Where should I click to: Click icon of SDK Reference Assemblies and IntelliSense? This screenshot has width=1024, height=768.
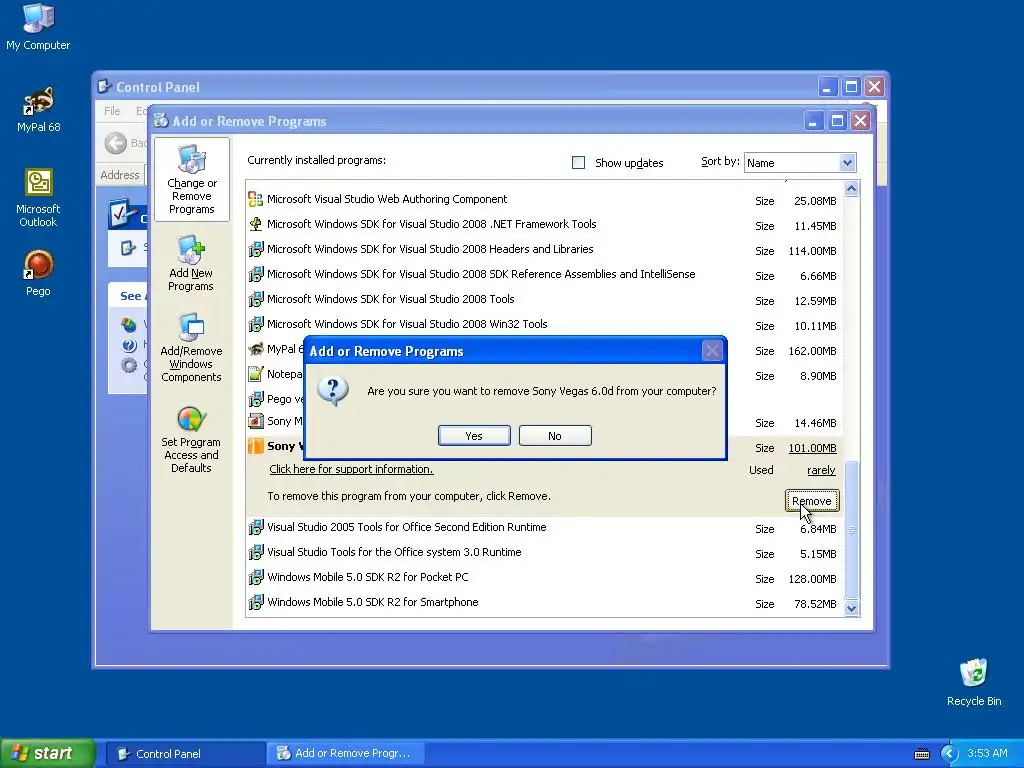(255, 274)
